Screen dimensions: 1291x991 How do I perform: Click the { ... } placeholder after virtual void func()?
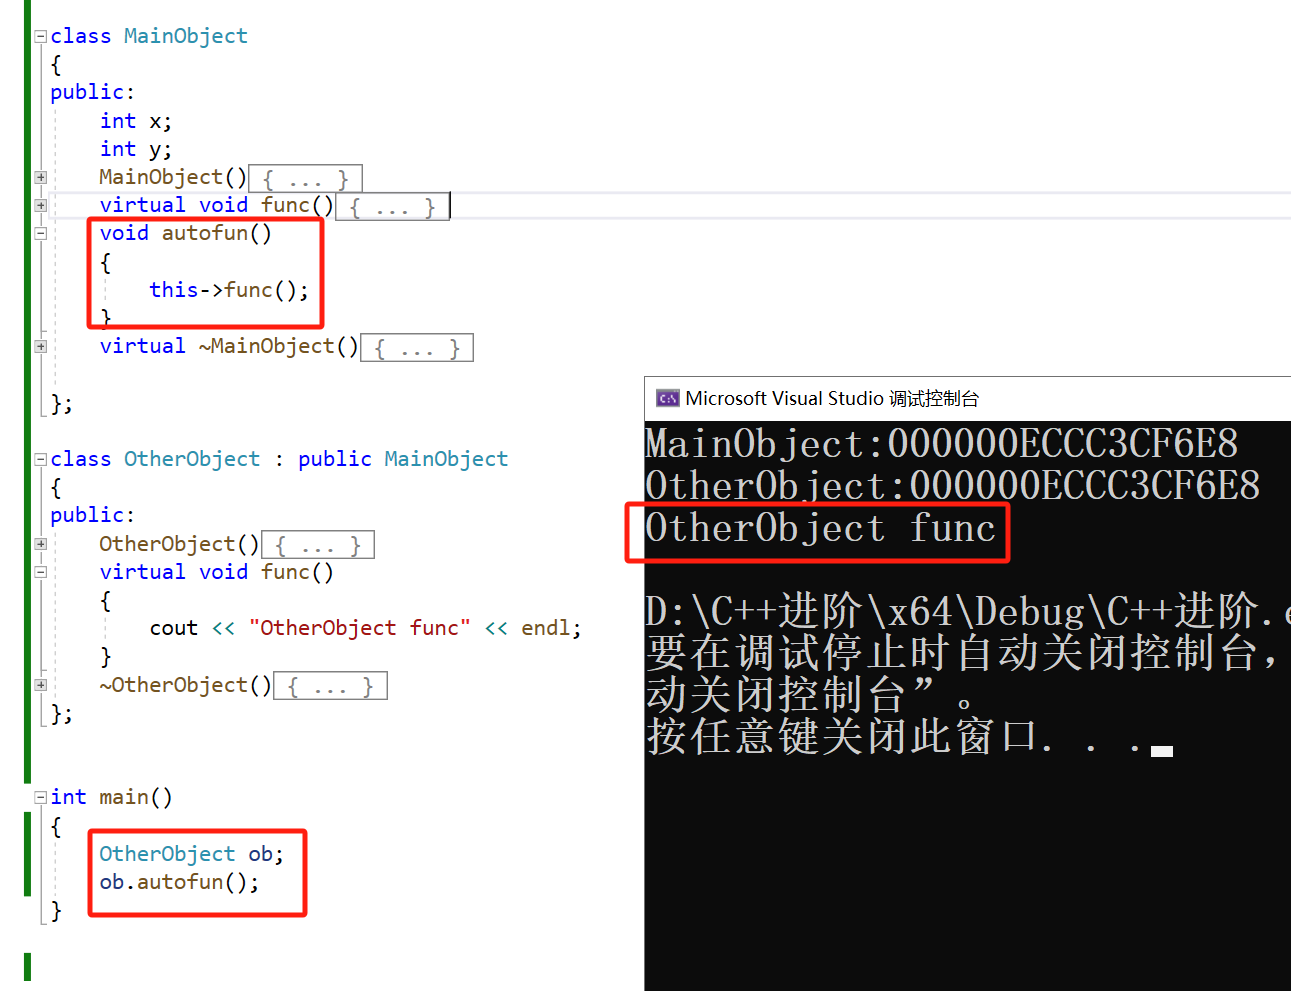click(x=392, y=207)
